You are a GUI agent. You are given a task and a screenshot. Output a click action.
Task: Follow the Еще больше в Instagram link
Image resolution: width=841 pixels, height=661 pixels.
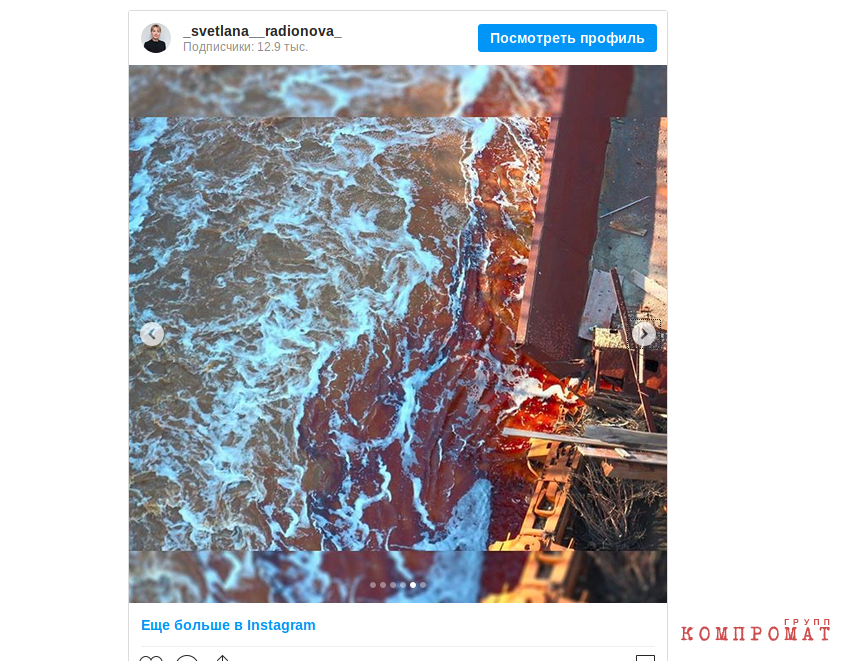(x=228, y=625)
